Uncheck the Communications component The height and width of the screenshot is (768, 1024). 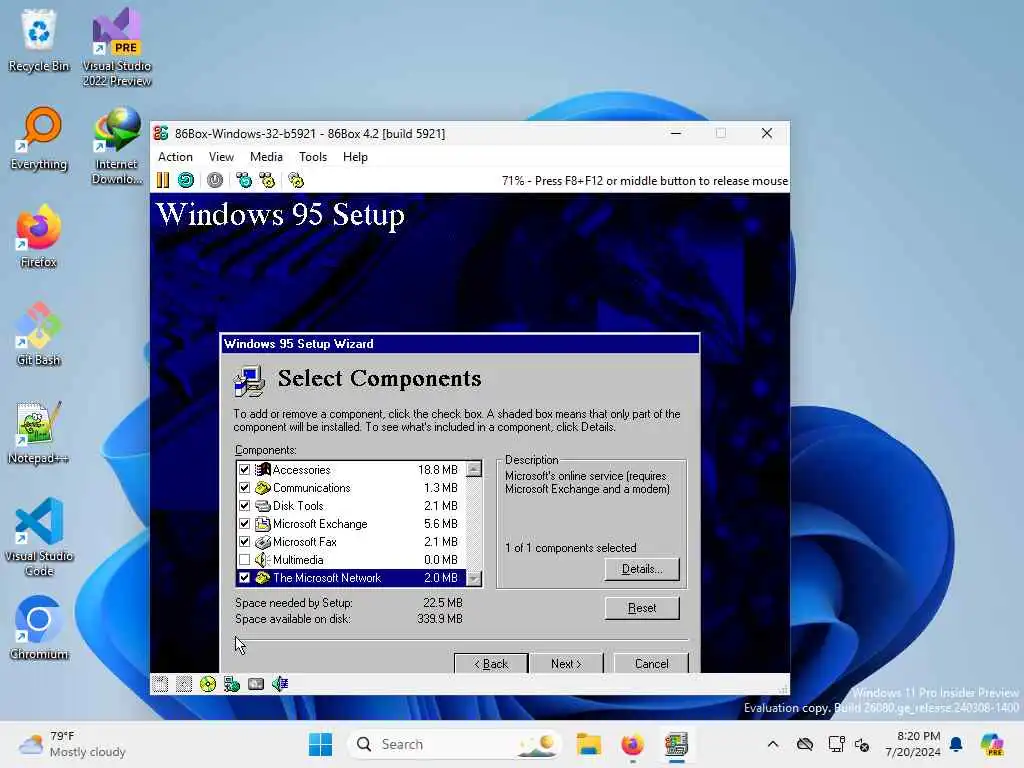pos(244,488)
